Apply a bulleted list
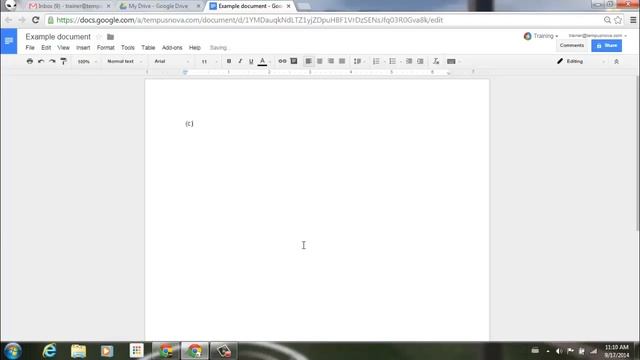Viewport: 640px width, 360px height. (394, 61)
